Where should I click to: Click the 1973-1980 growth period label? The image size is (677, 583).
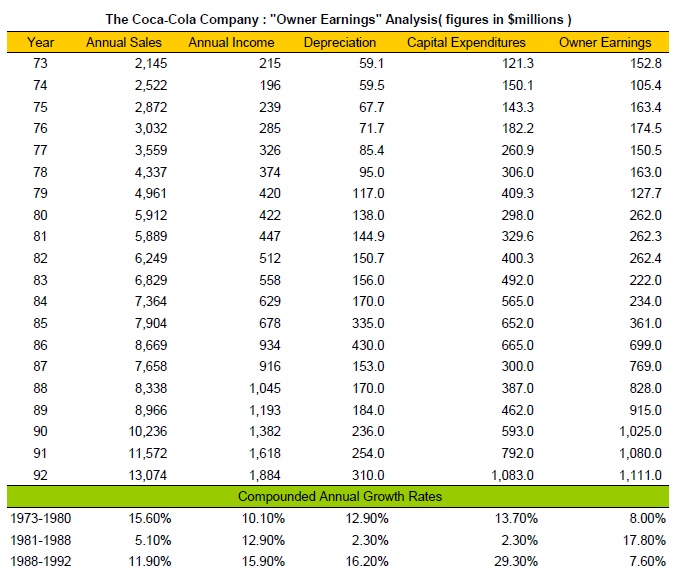[x=41, y=518]
